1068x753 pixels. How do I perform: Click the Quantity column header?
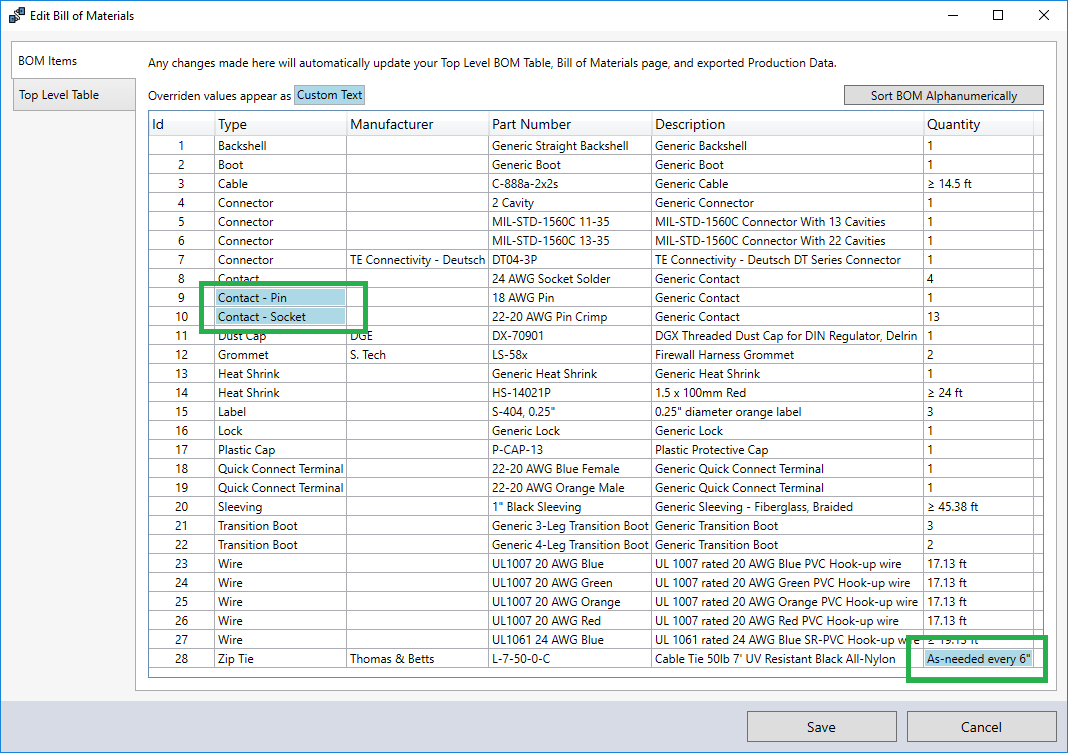click(978, 124)
